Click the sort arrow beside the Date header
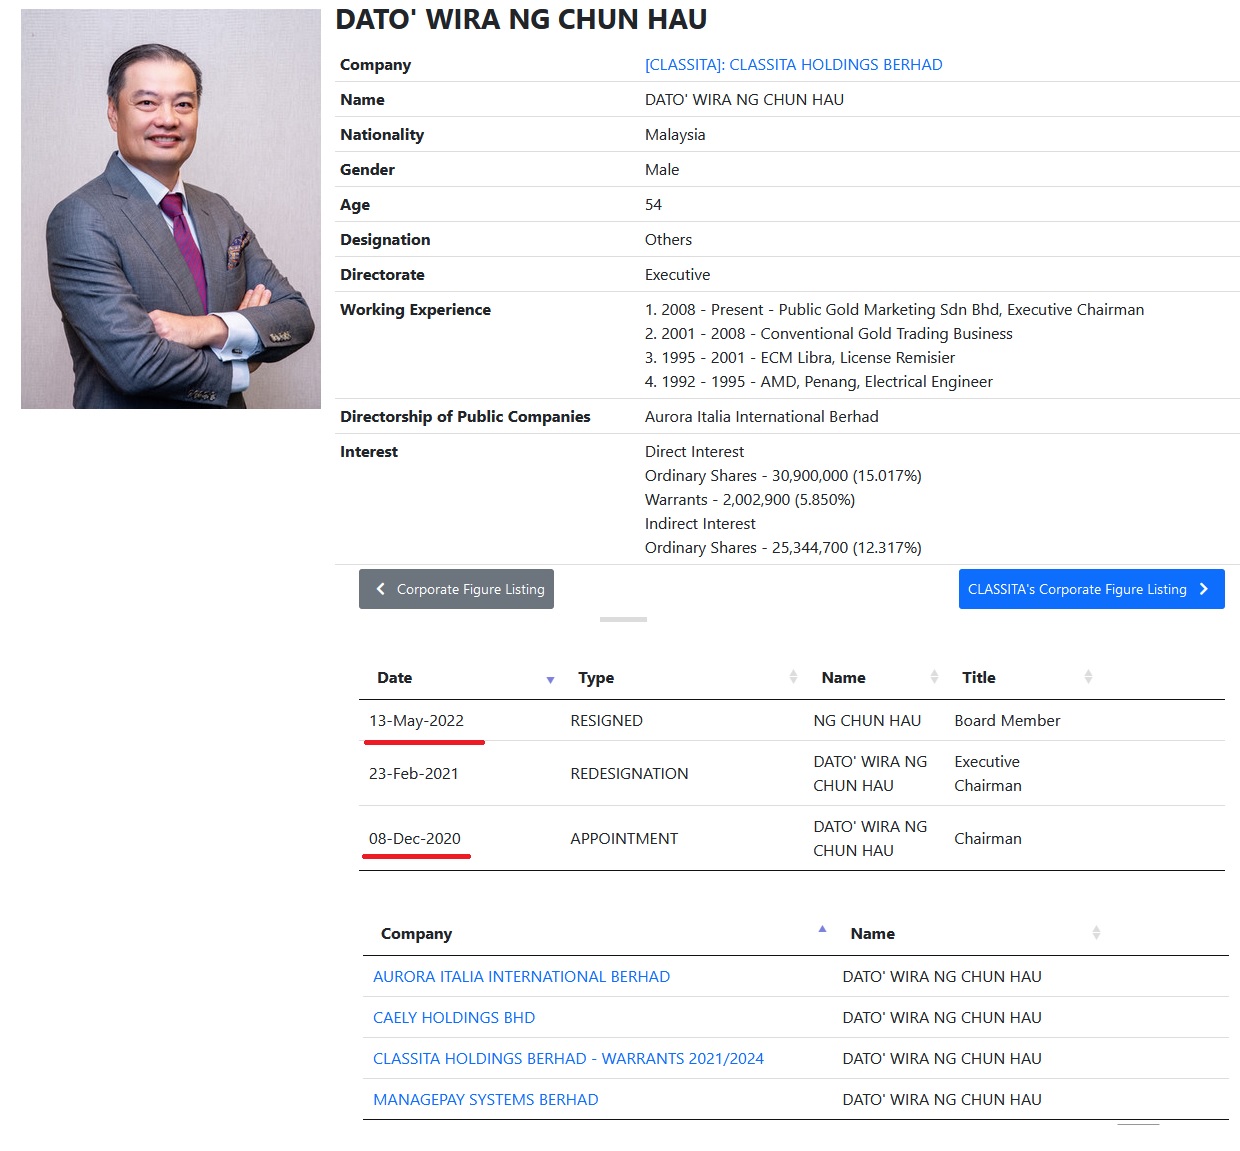 (550, 680)
